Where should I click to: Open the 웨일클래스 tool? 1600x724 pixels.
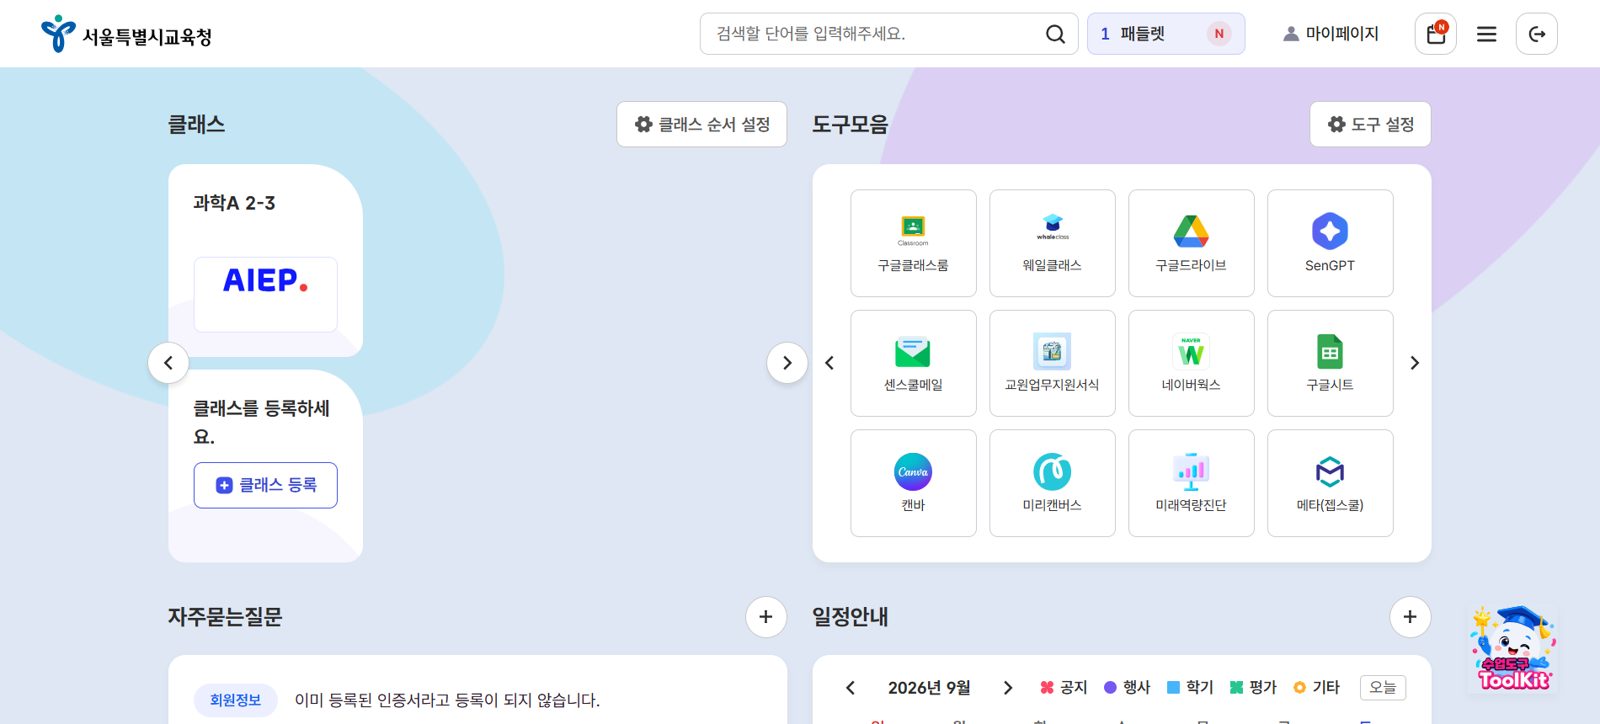coord(1052,243)
